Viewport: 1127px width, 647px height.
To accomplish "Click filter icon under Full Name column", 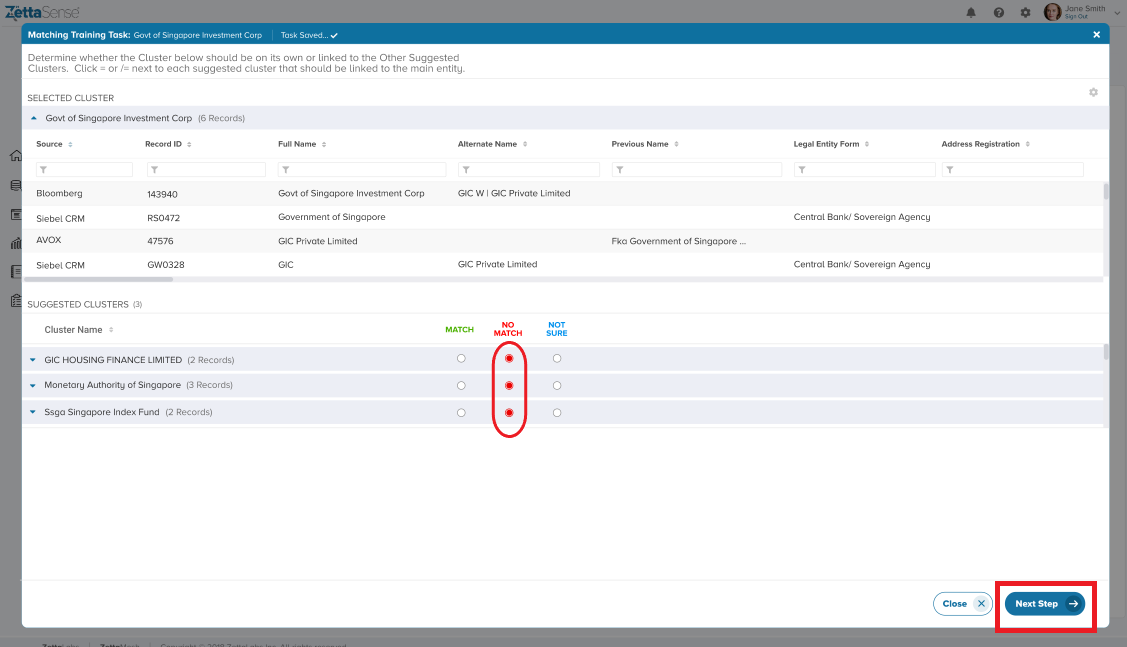I will tap(285, 170).
